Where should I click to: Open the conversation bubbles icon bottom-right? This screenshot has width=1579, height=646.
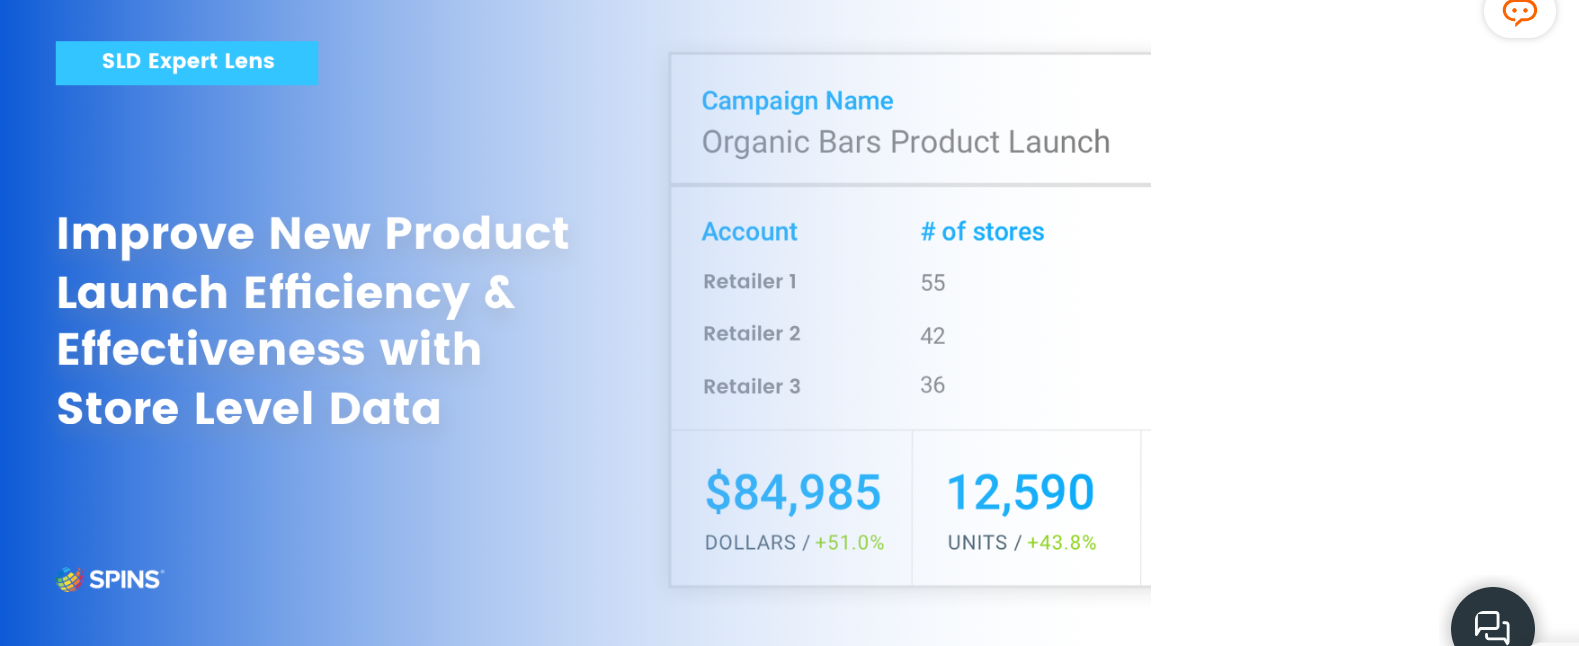click(1492, 625)
